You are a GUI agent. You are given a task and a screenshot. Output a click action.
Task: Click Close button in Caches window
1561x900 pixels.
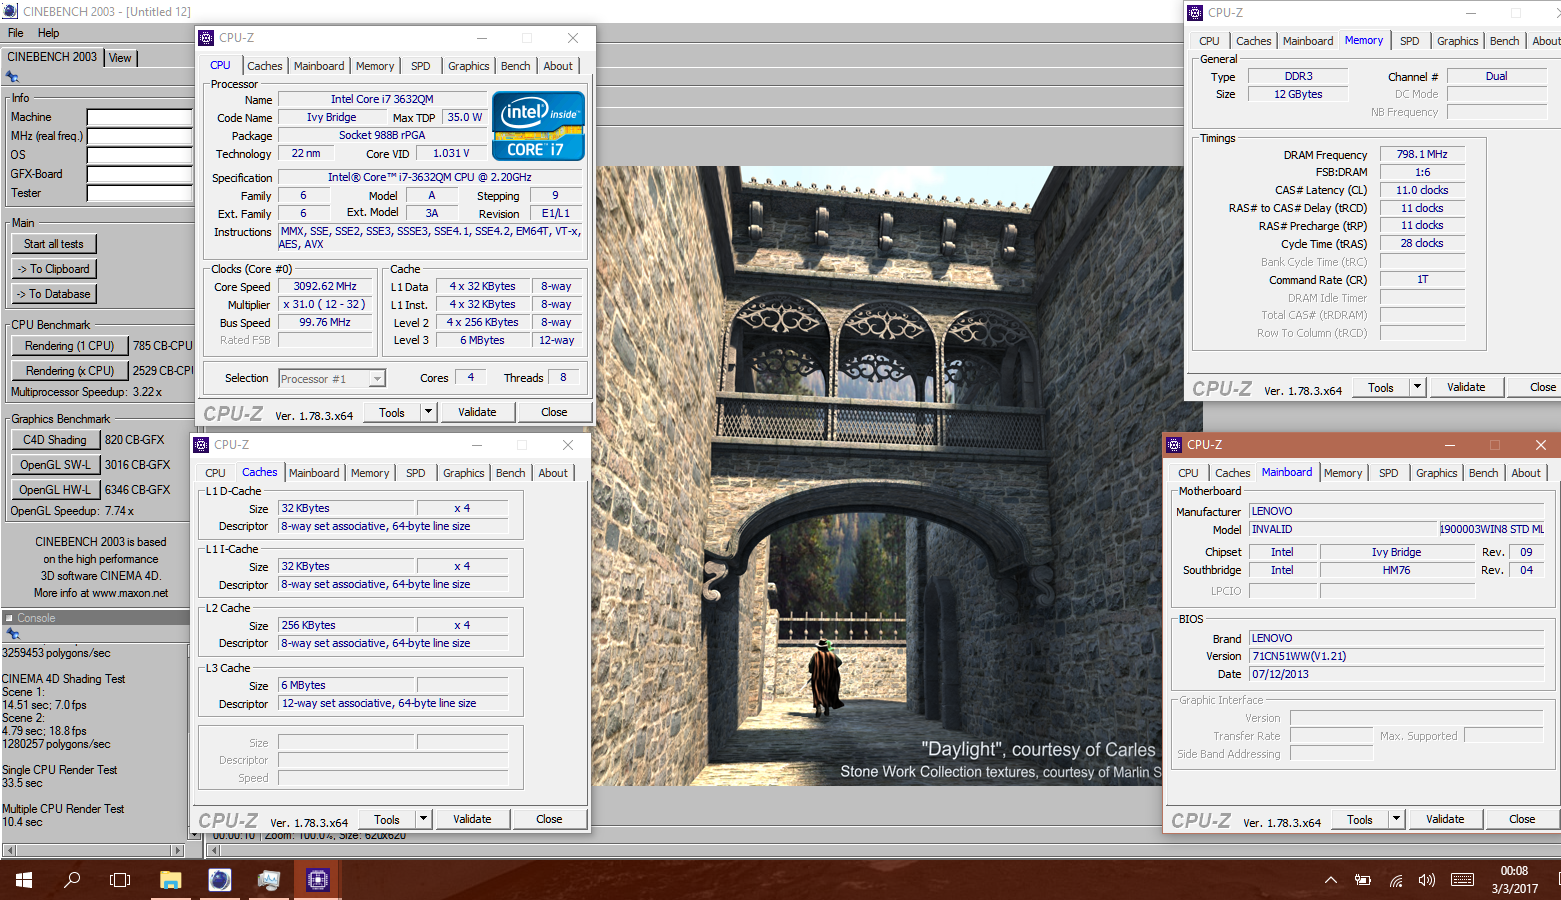coord(549,819)
